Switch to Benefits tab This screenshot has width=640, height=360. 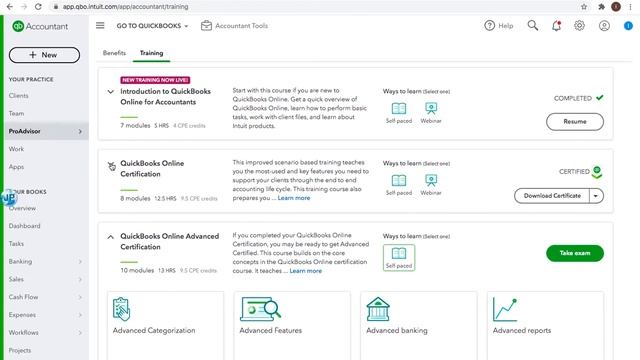coord(114,53)
